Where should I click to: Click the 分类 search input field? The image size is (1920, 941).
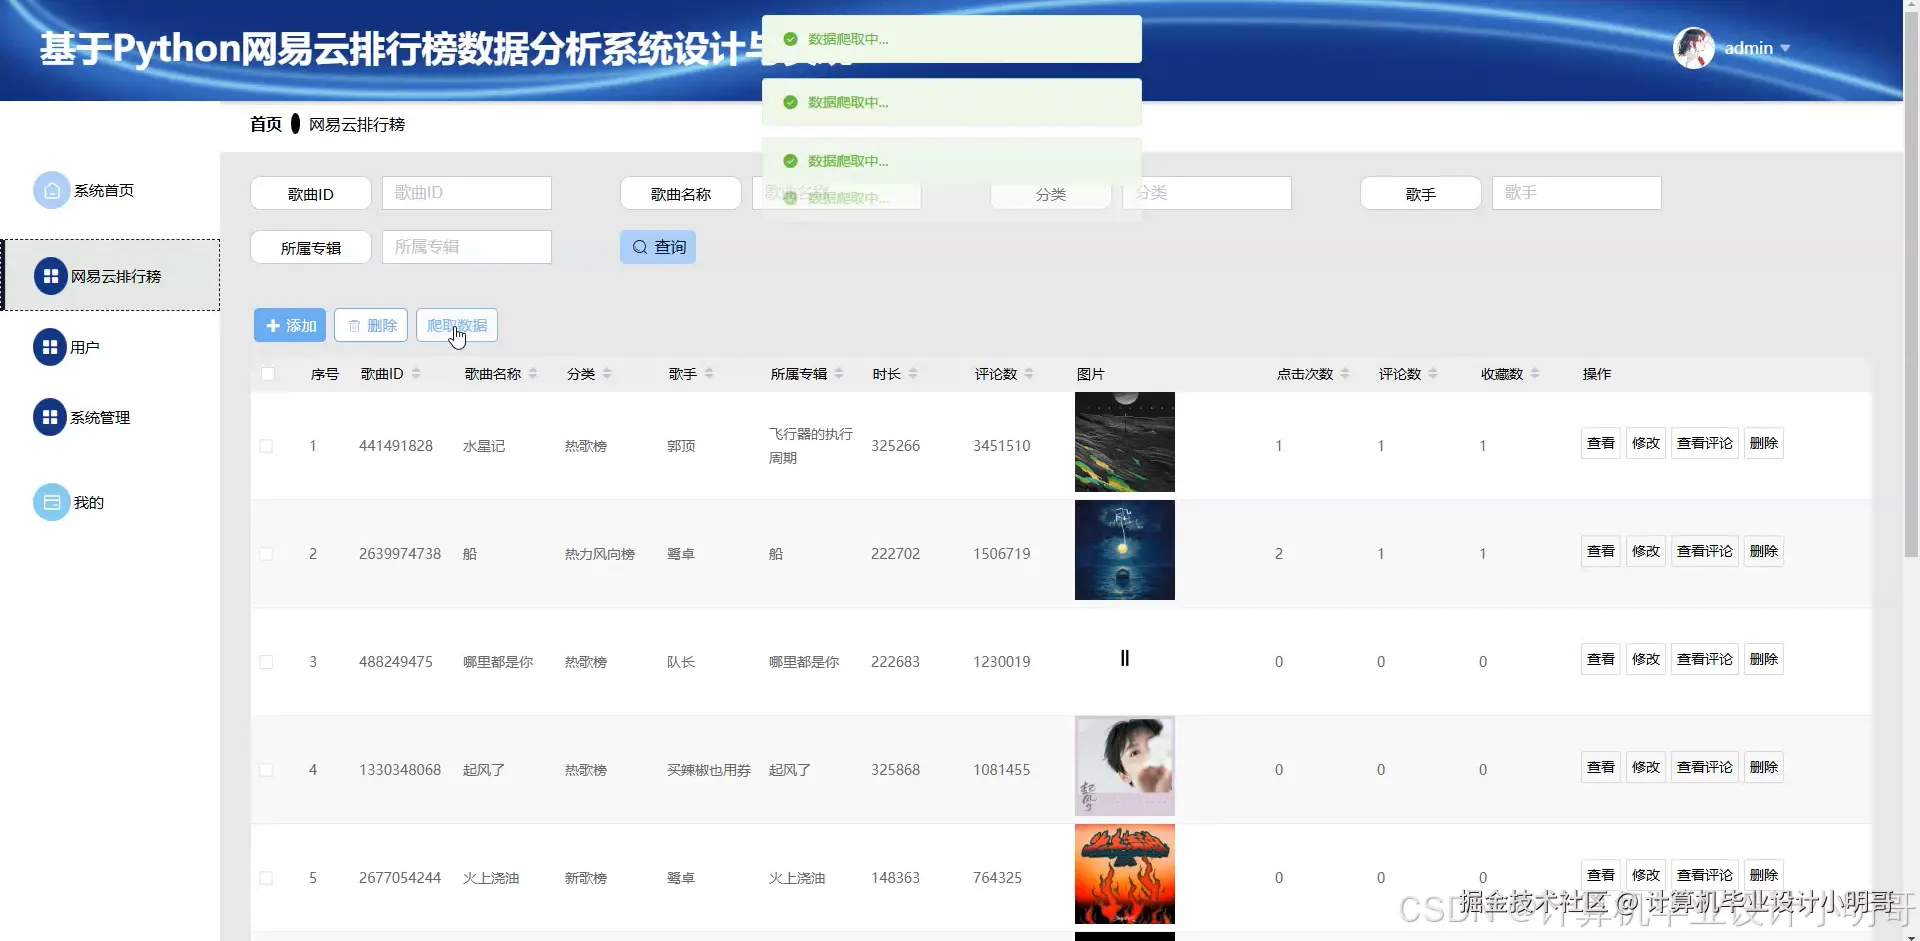tap(1207, 193)
